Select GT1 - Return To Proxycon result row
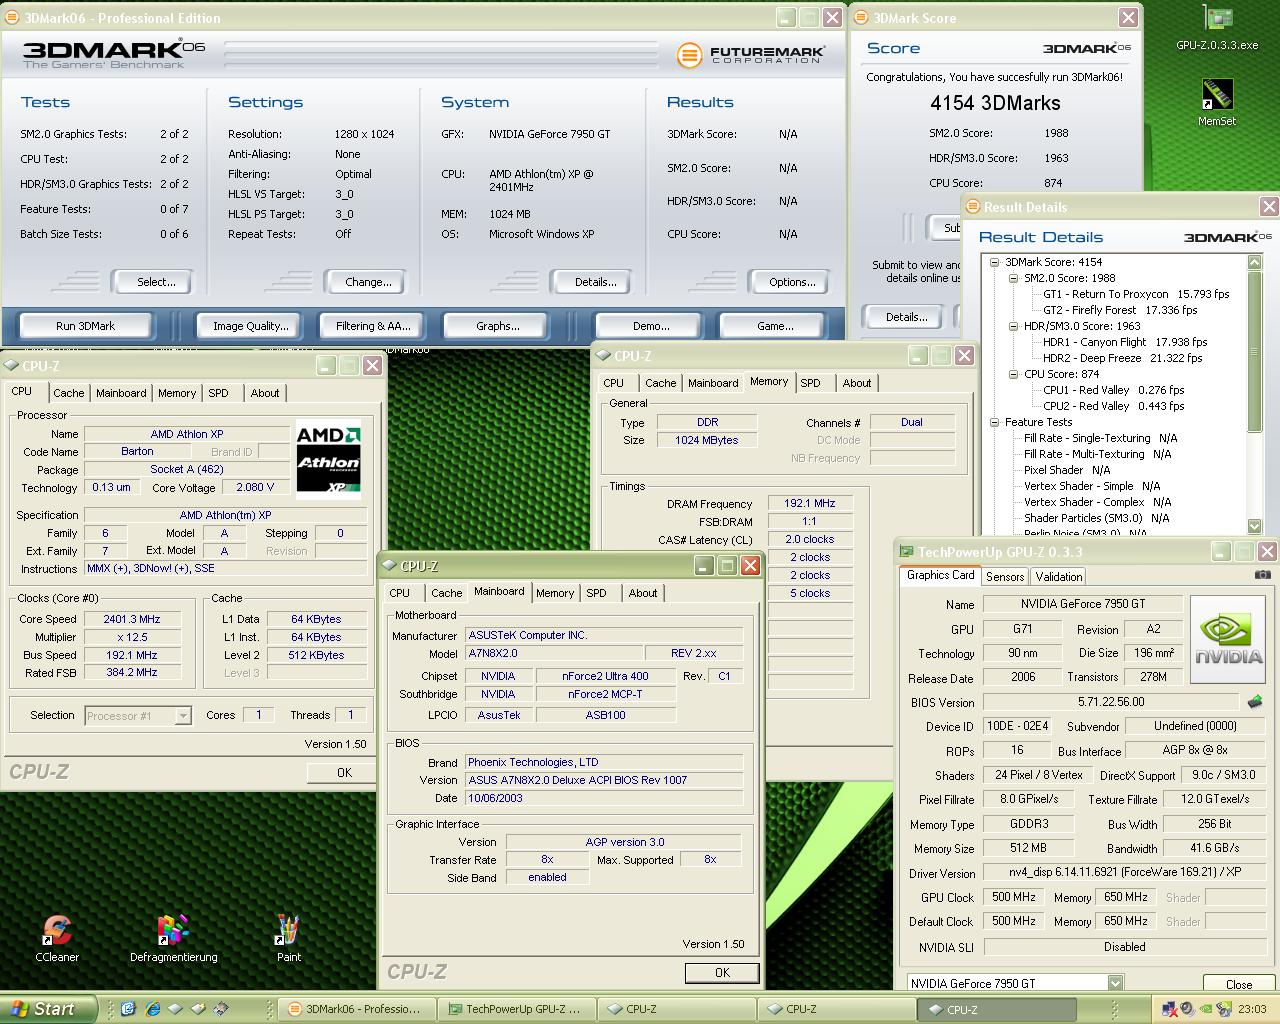Image resolution: width=1280 pixels, height=1024 pixels. [1136, 294]
